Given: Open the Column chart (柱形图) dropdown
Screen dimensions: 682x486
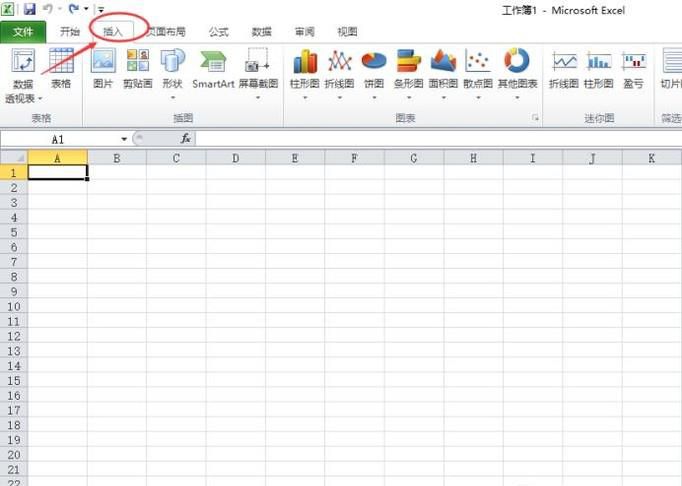Looking at the screenshot, I should tap(304, 98).
